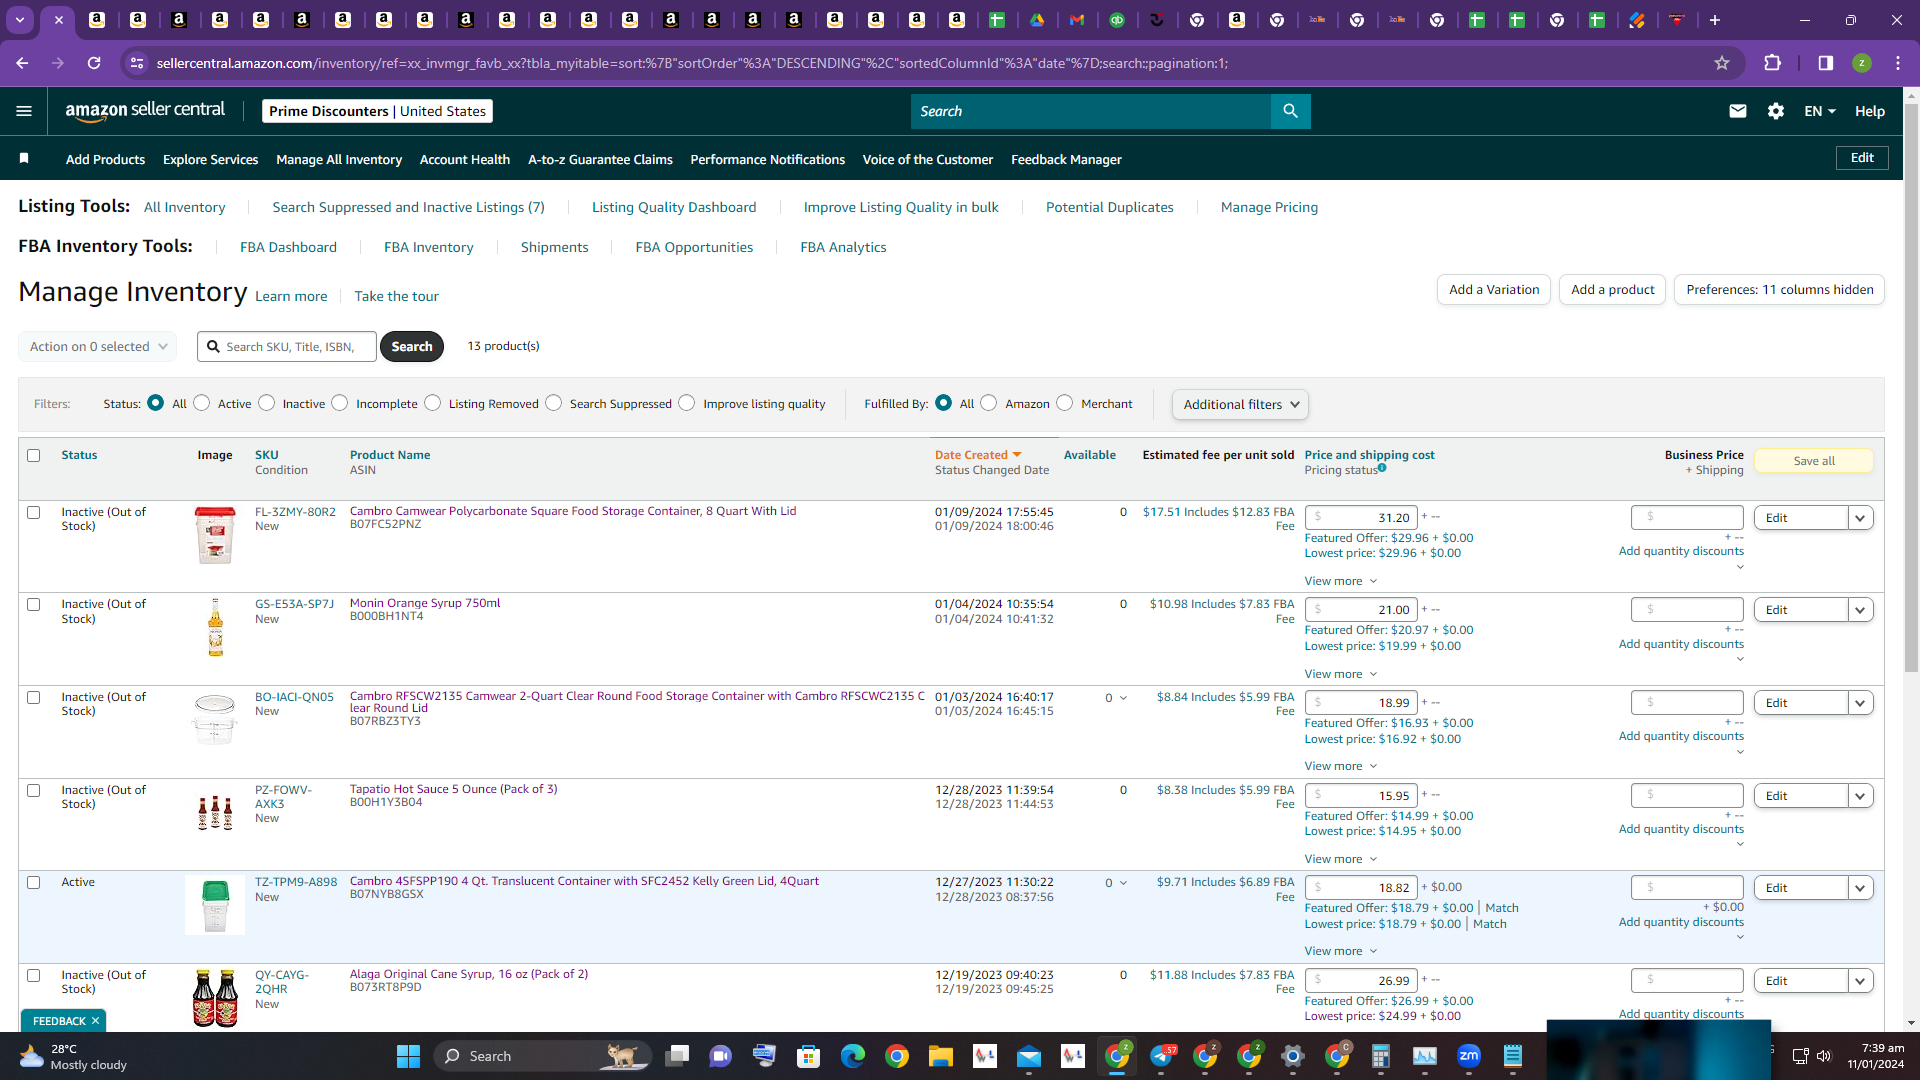Open Microsoft Store from the taskbar
Viewport: 1920px width, 1080px height.
pos(809,1056)
